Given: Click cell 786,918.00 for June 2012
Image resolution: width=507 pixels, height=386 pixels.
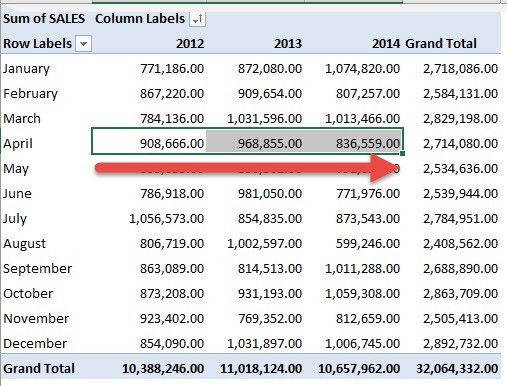Looking at the screenshot, I should pos(172,194).
